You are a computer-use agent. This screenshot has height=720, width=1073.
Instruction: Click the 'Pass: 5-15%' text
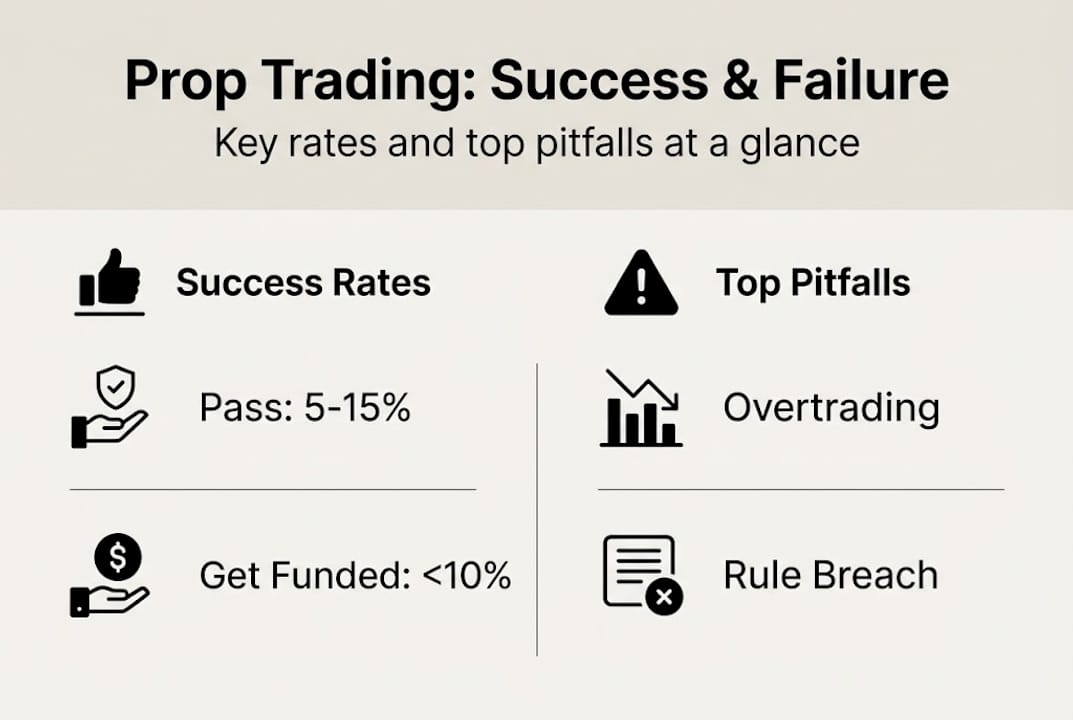tap(305, 408)
